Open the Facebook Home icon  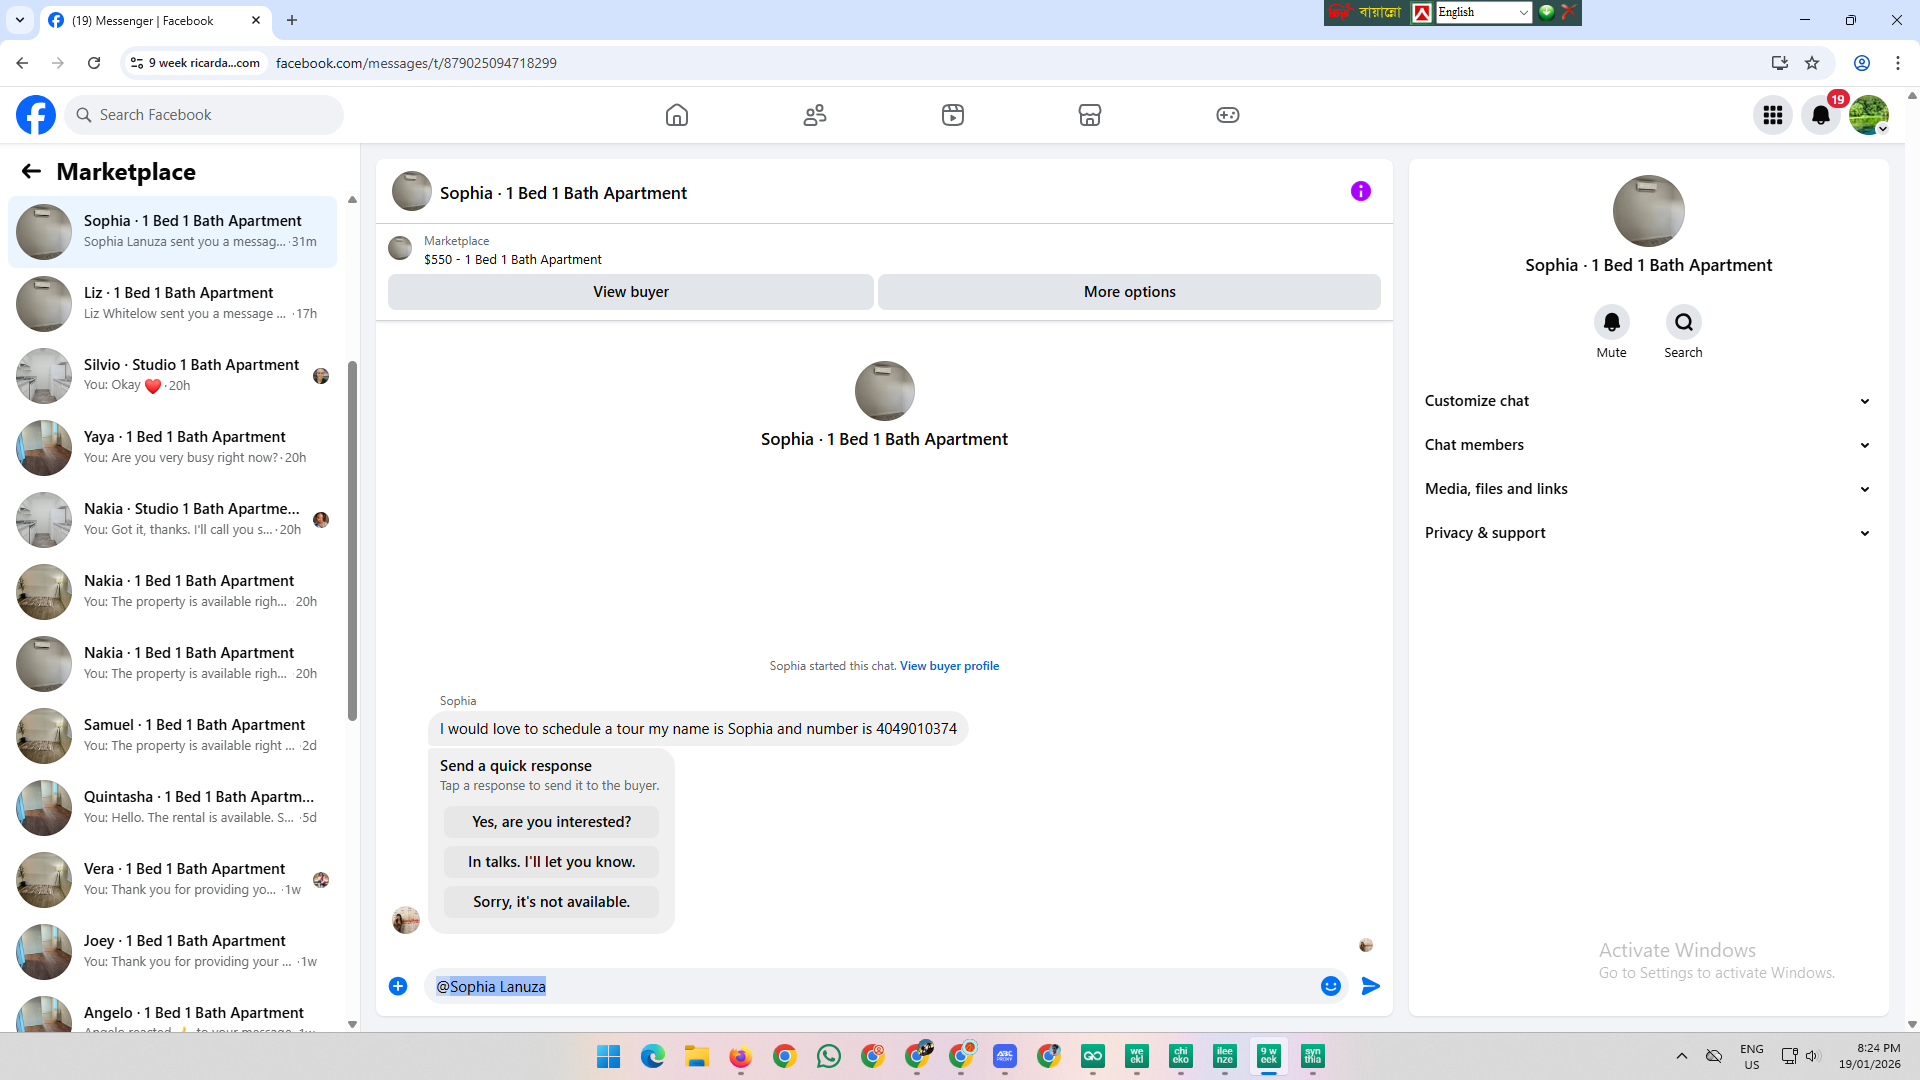pos(677,115)
